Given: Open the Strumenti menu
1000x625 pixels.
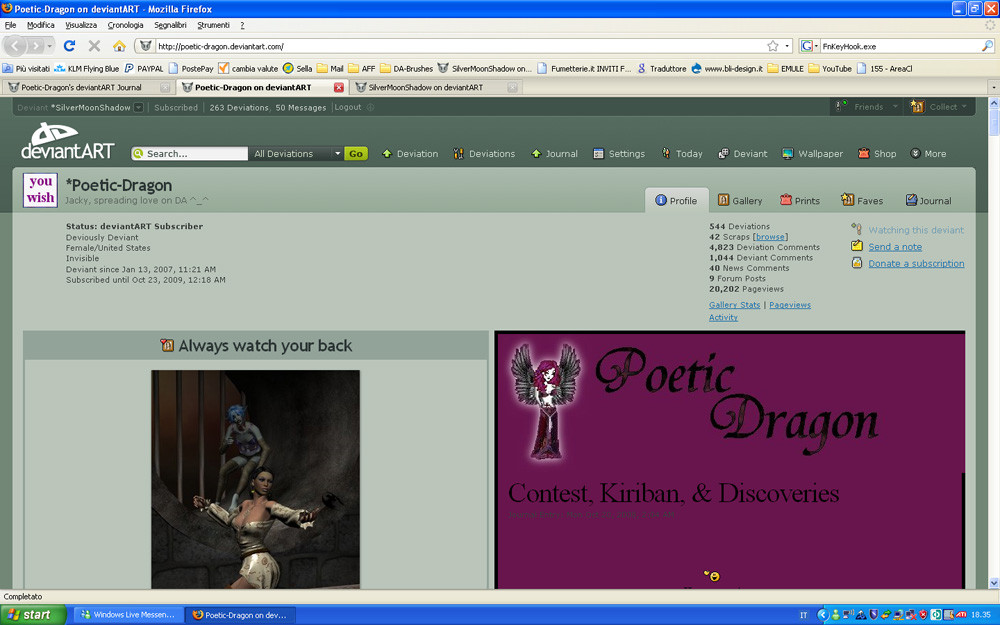Looking at the screenshot, I should pyautogui.click(x=213, y=25).
